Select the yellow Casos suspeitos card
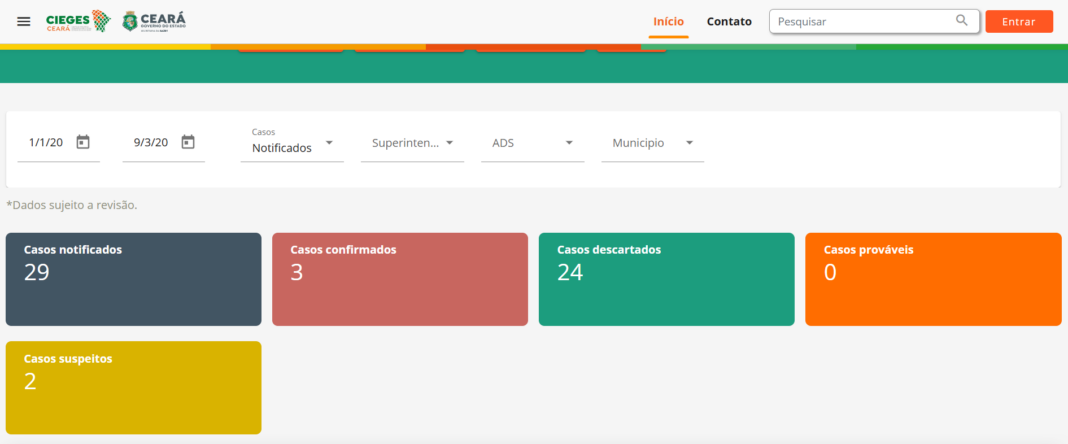This screenshot has width=1068, height=444. [133, 387]
